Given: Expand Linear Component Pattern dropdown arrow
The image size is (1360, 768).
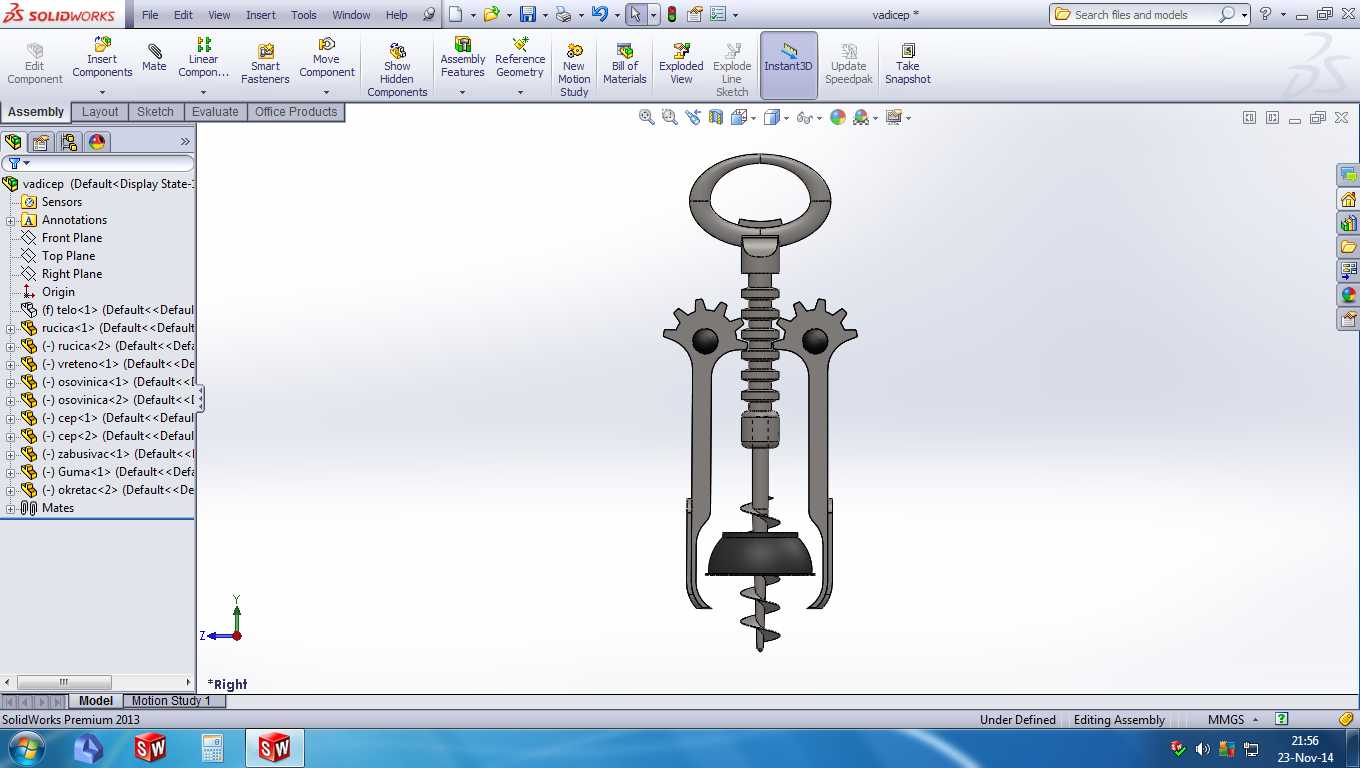Looking at the screenshot, I should pos(203,92).
